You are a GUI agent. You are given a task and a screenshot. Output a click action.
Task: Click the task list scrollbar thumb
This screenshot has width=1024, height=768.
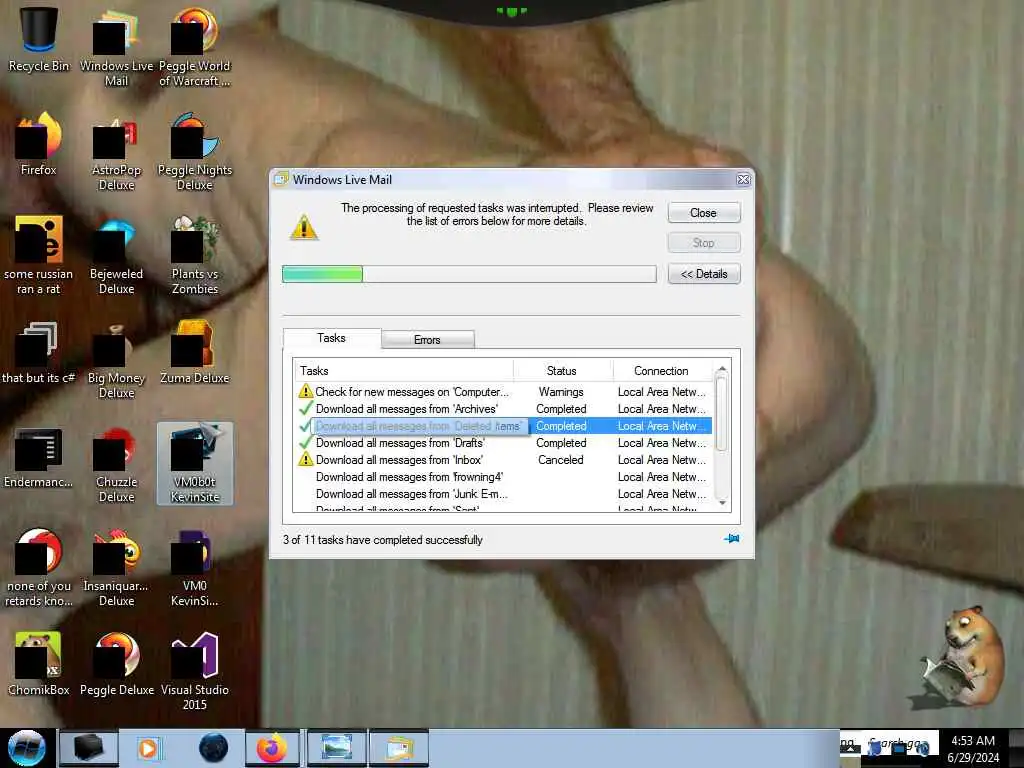pos(722,414)
